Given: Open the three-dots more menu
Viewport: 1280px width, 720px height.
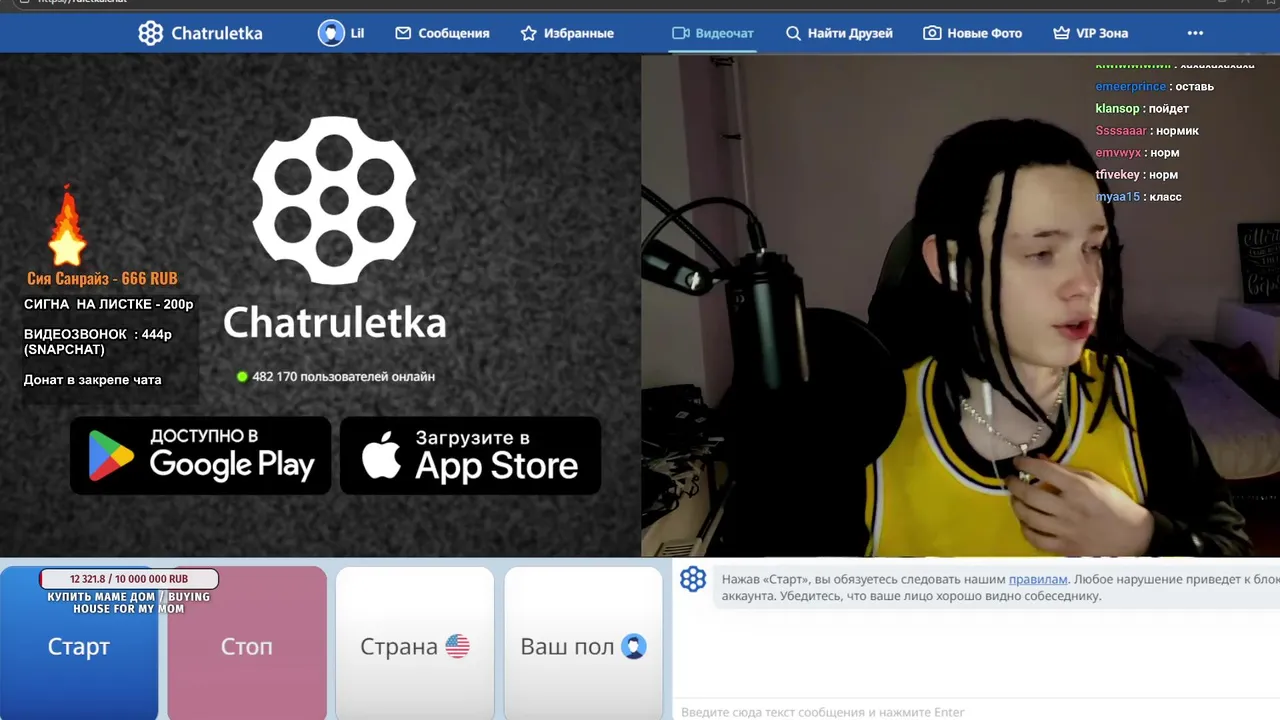Looking at the screenshot, I should click(1195, 33).
